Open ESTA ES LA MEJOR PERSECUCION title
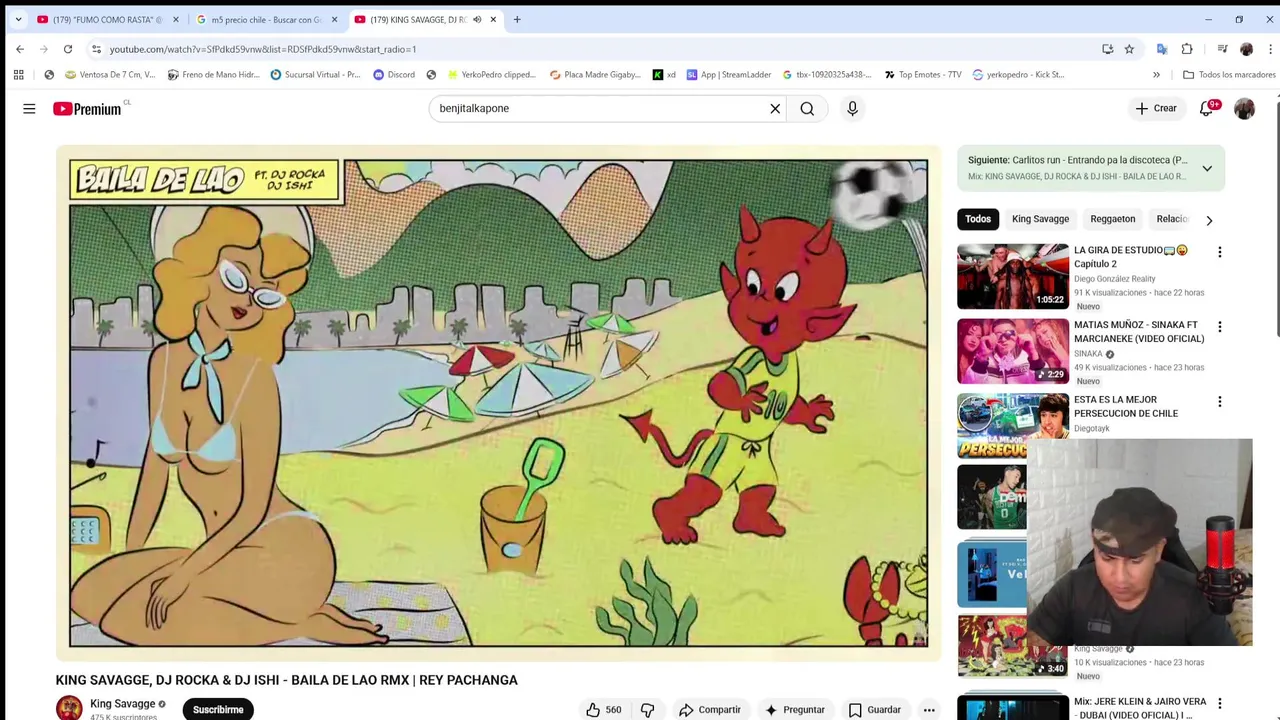 pyautogui.click(x=1125, y=406)
